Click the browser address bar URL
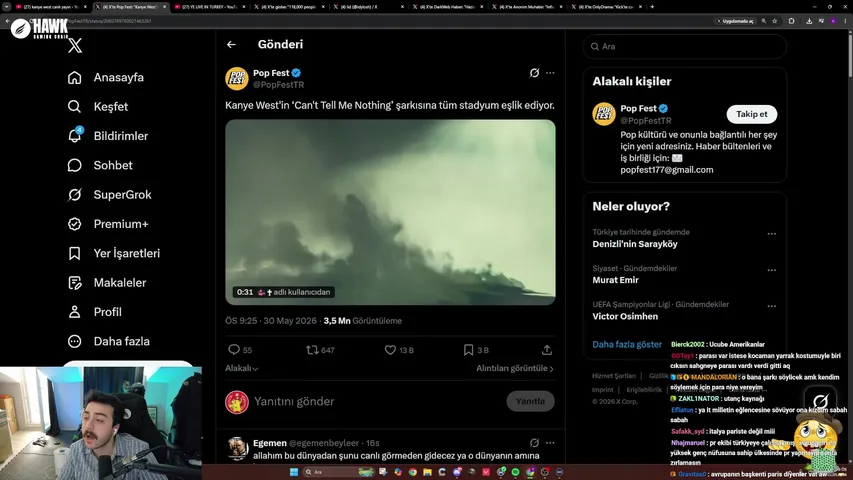The width and height of the screenshot is (853, 480). click(x=109, y=21)
